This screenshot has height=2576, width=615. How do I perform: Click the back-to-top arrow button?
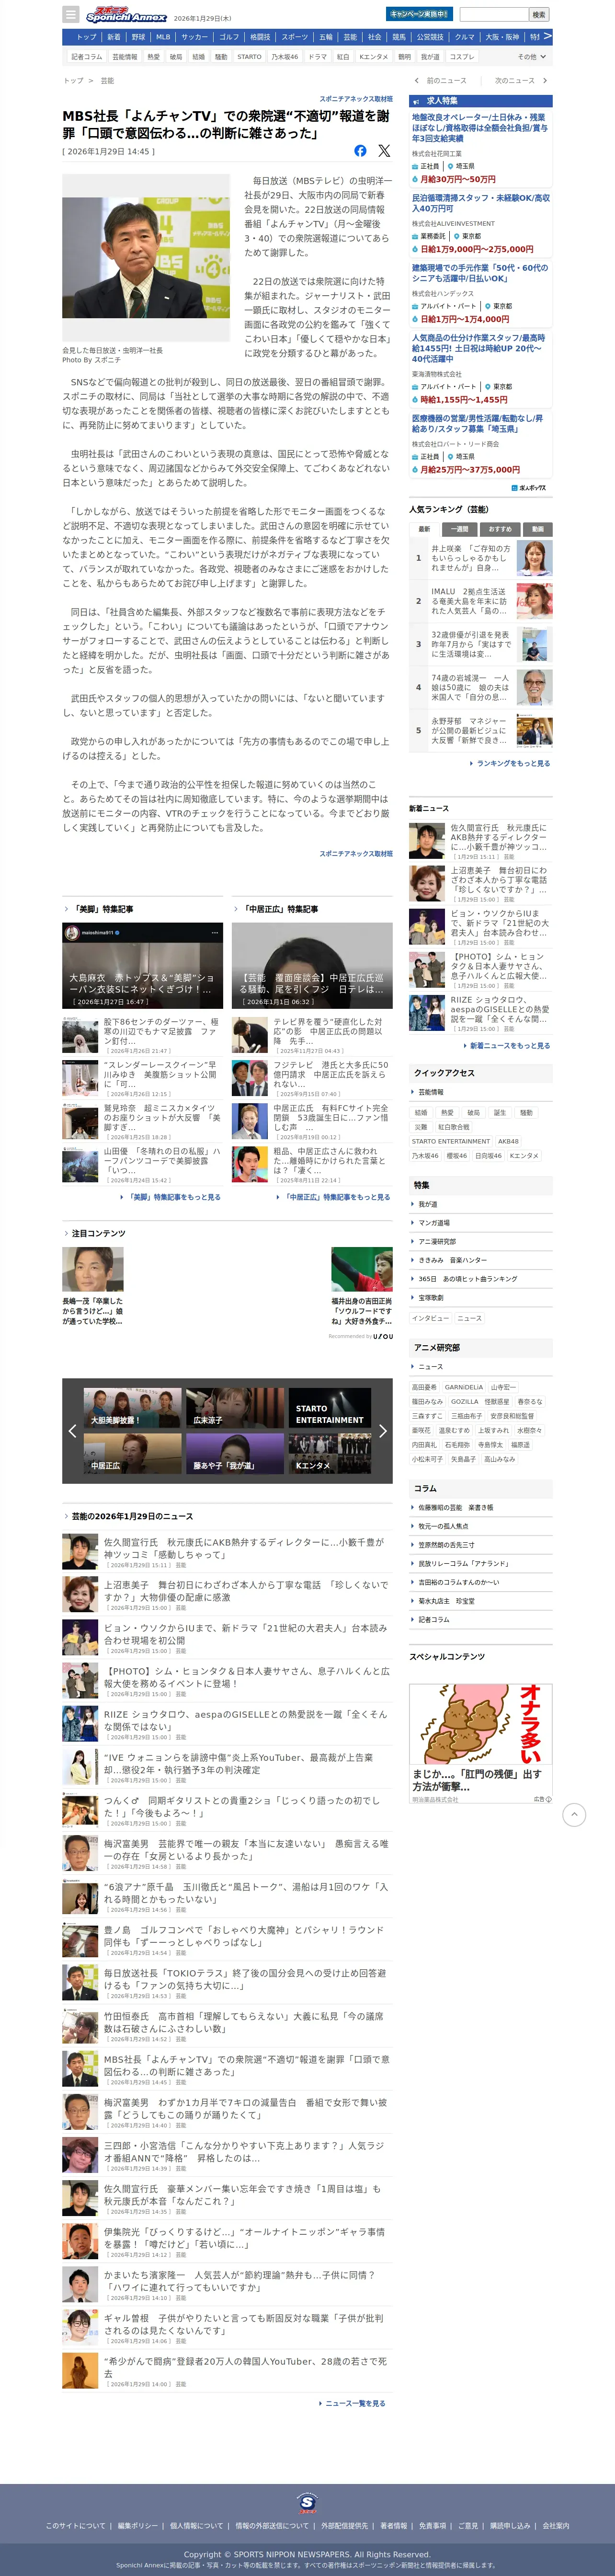click(574, 1814)
